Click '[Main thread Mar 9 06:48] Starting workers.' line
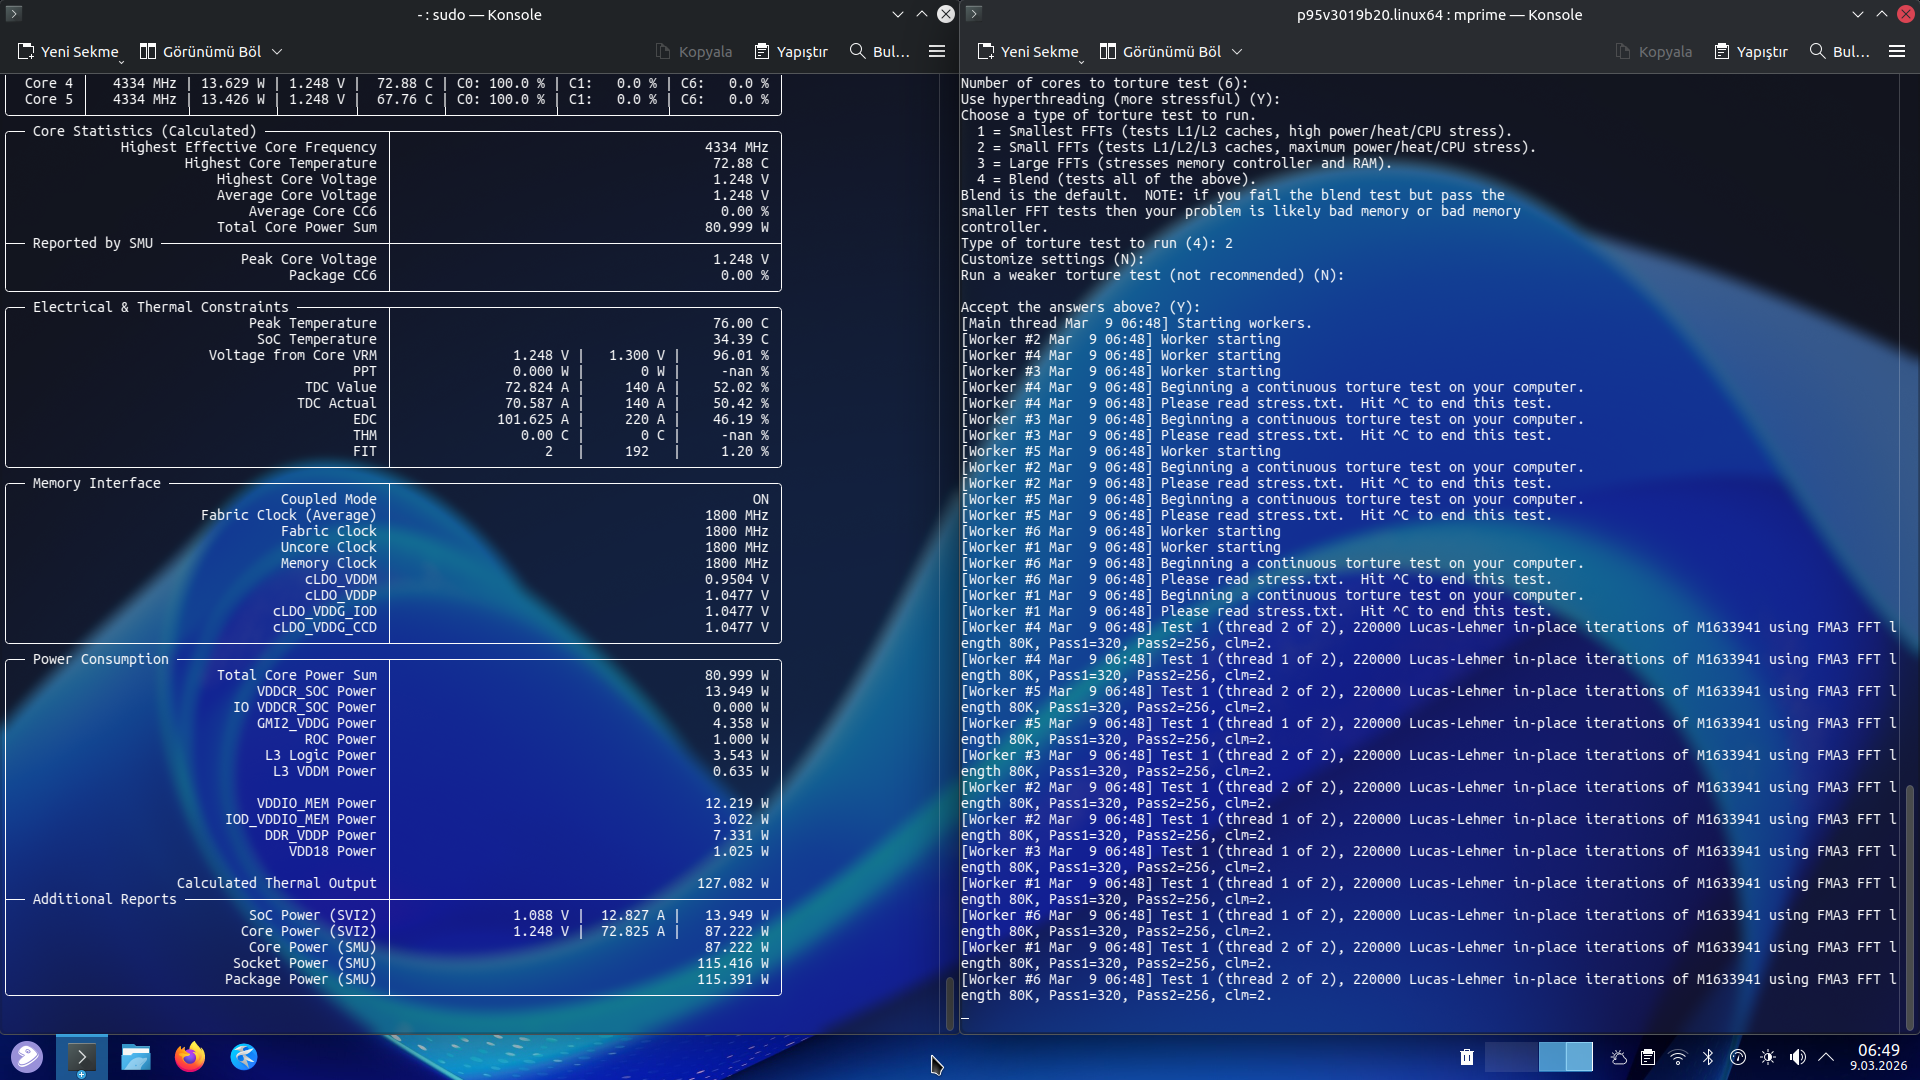Screen dimensions: 1920x1080 point(1136,323)
